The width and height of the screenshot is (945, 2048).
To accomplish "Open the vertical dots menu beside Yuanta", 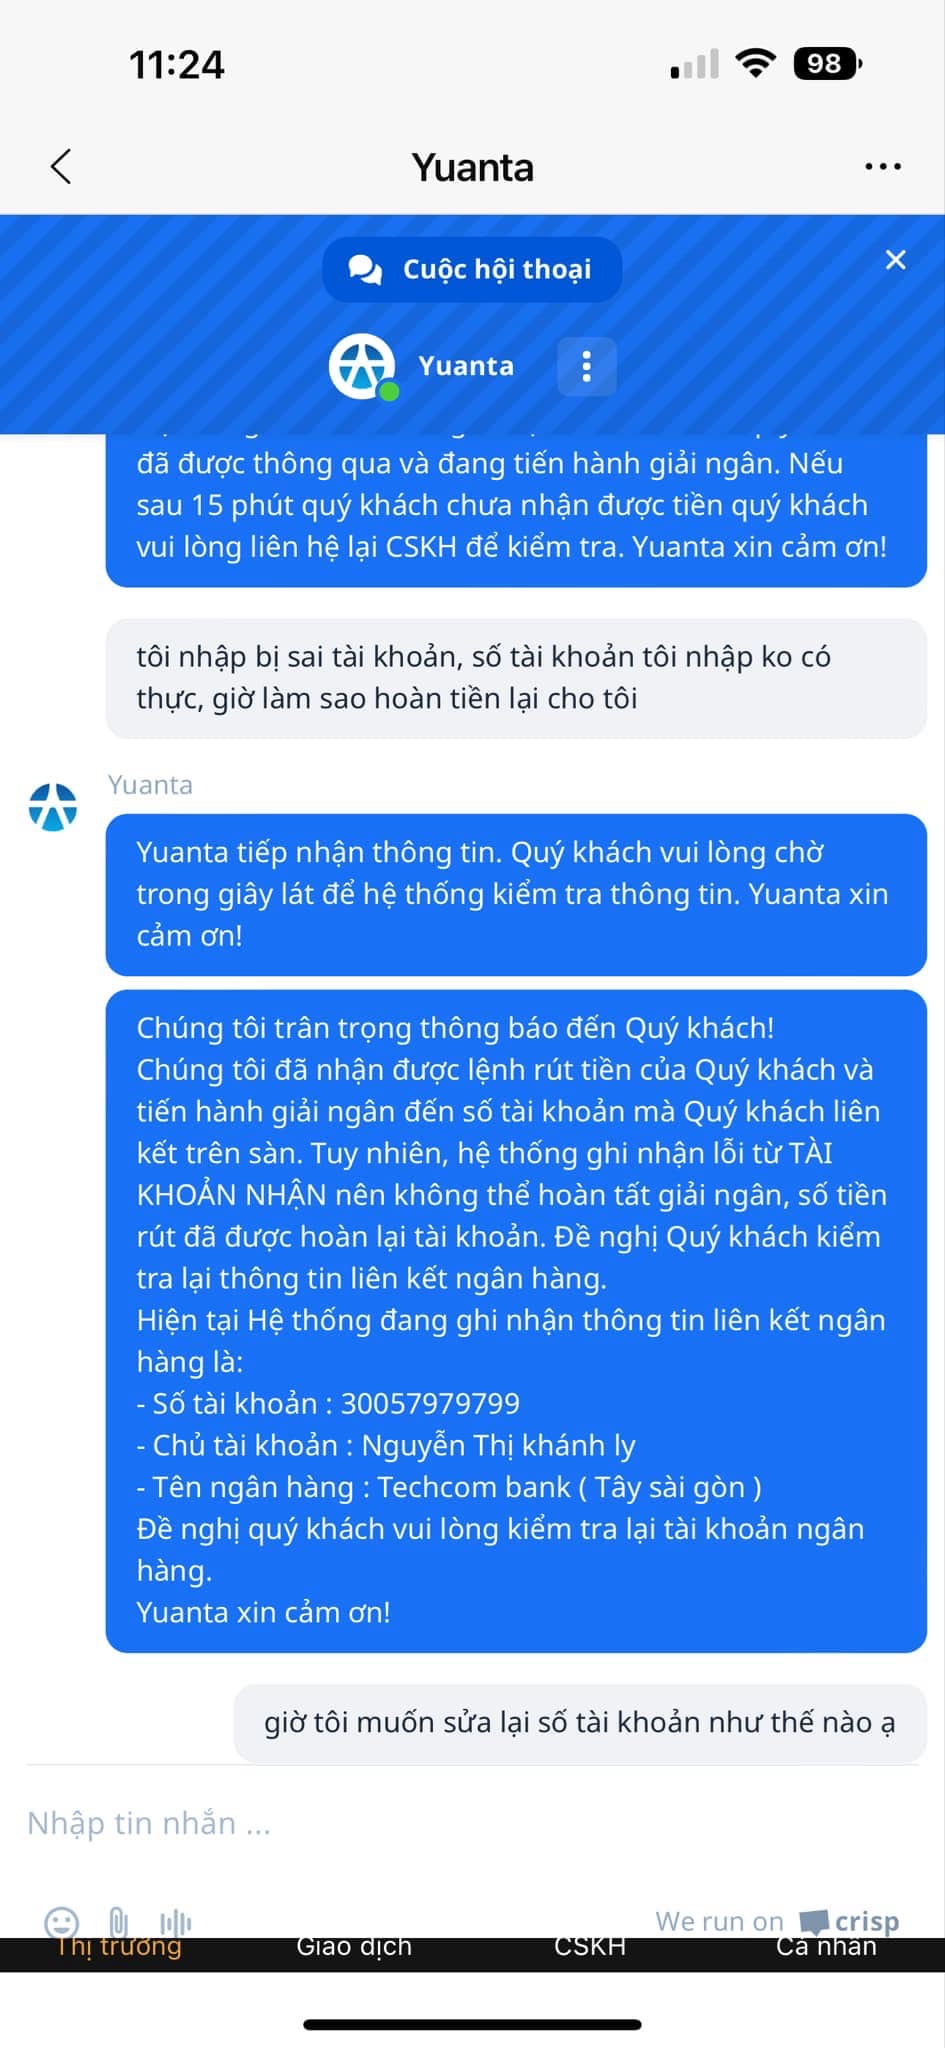I will click(587, 366).
